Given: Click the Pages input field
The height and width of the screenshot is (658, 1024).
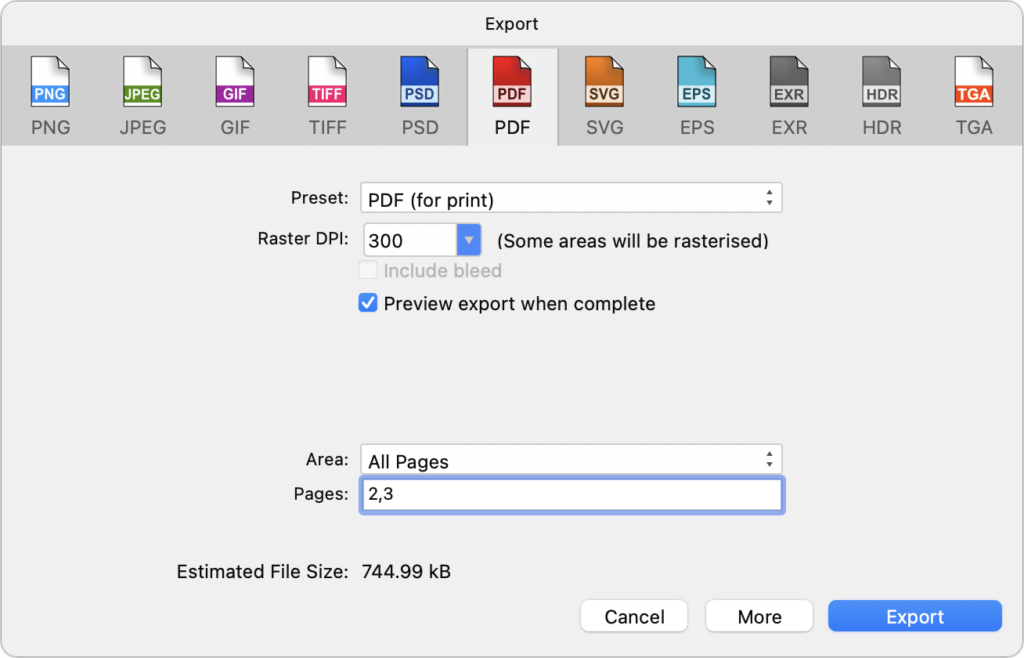Looking at the screenshot, I should tap(571, 495).
